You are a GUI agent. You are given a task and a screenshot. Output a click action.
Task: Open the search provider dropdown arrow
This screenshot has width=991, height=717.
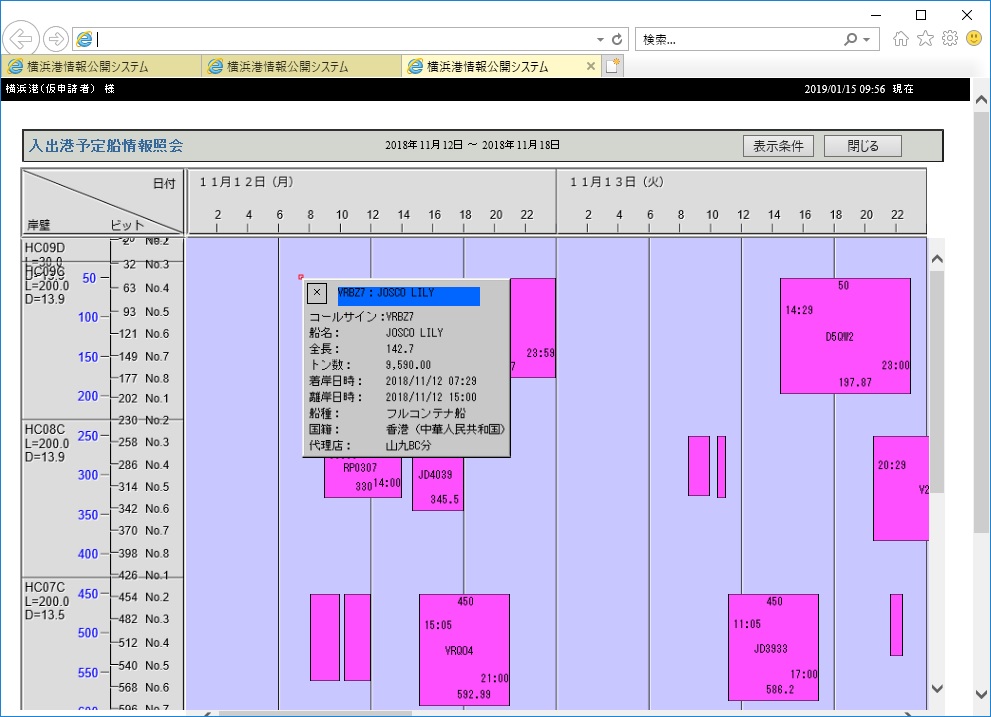866,39
